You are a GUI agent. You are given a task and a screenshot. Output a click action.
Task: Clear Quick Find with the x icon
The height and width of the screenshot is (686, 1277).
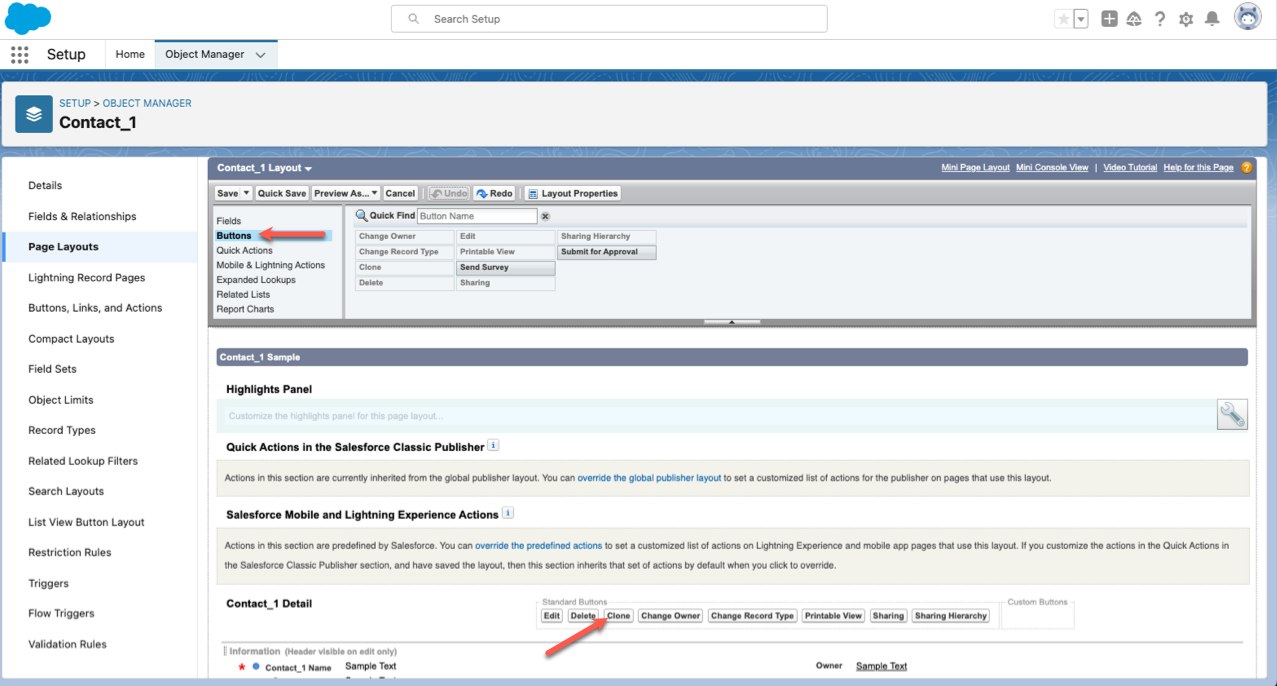point(546,216)
